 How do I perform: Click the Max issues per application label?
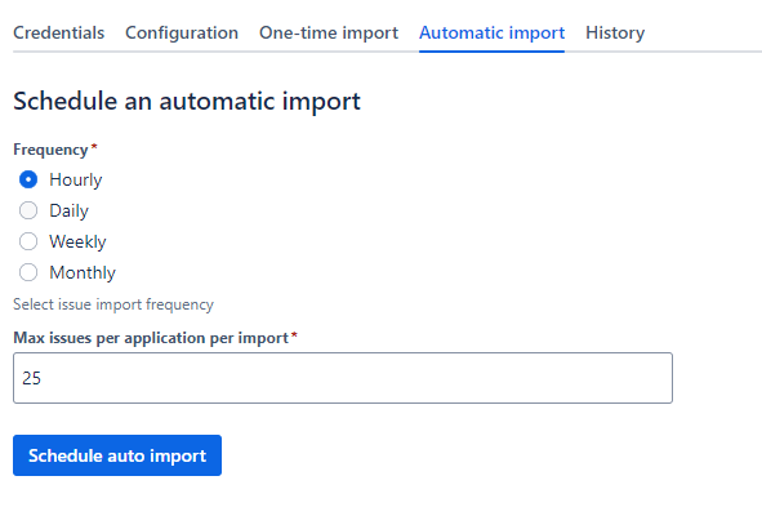[x=150, y=338]
